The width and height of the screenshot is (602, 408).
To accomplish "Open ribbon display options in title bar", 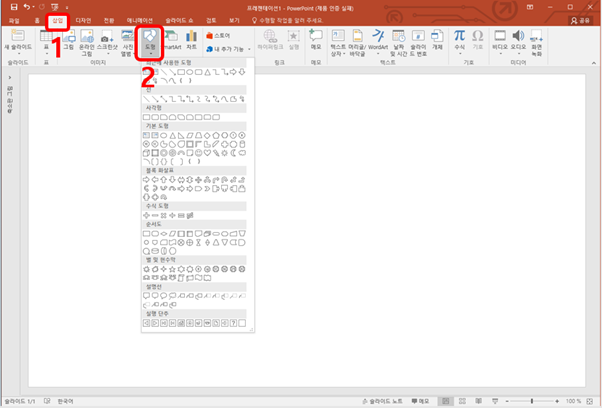I will (x=530, y=7).
